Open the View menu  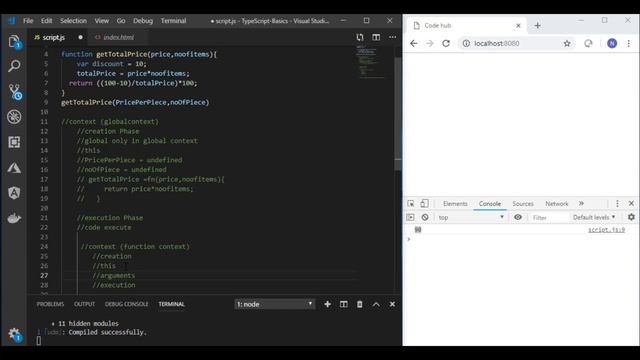pos(102,21)
